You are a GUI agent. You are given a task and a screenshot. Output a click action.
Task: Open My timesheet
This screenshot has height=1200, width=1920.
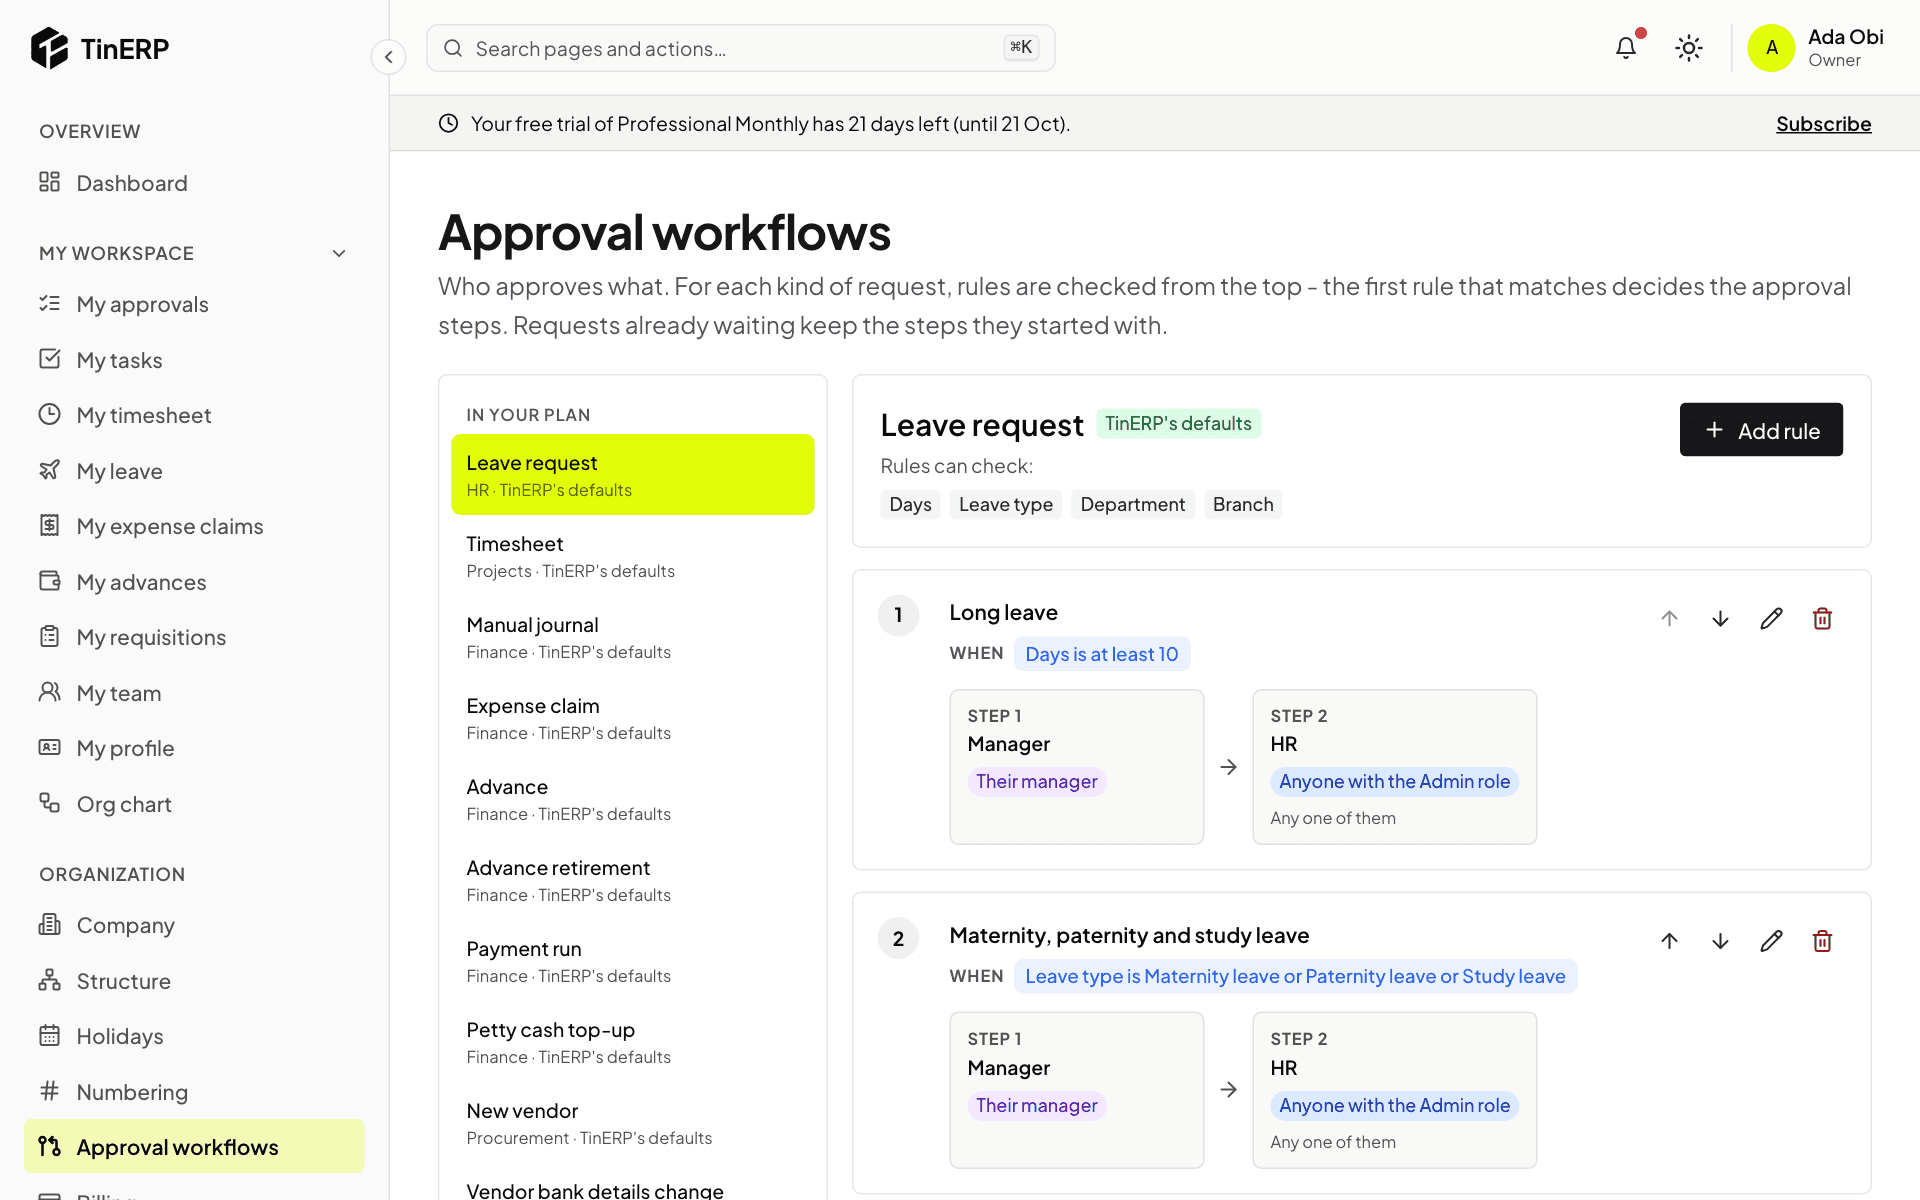(194, 415)
